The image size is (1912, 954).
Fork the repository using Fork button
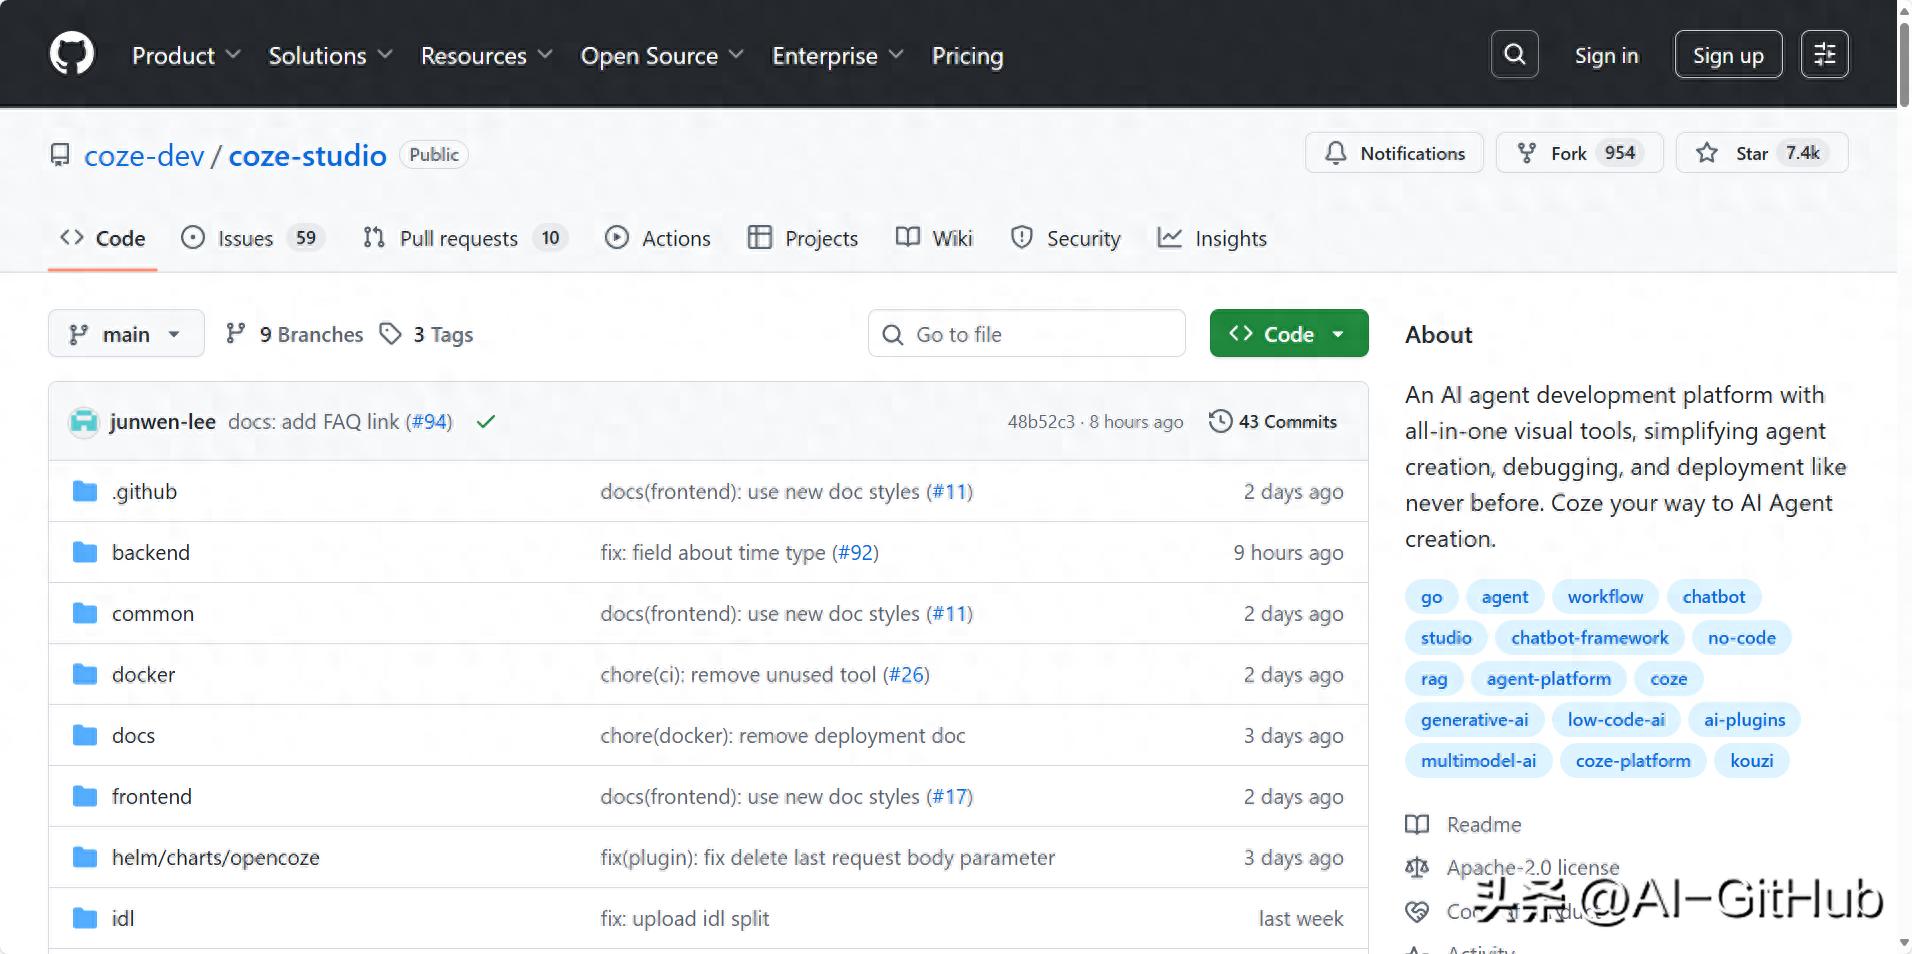tap(1579, 153)
